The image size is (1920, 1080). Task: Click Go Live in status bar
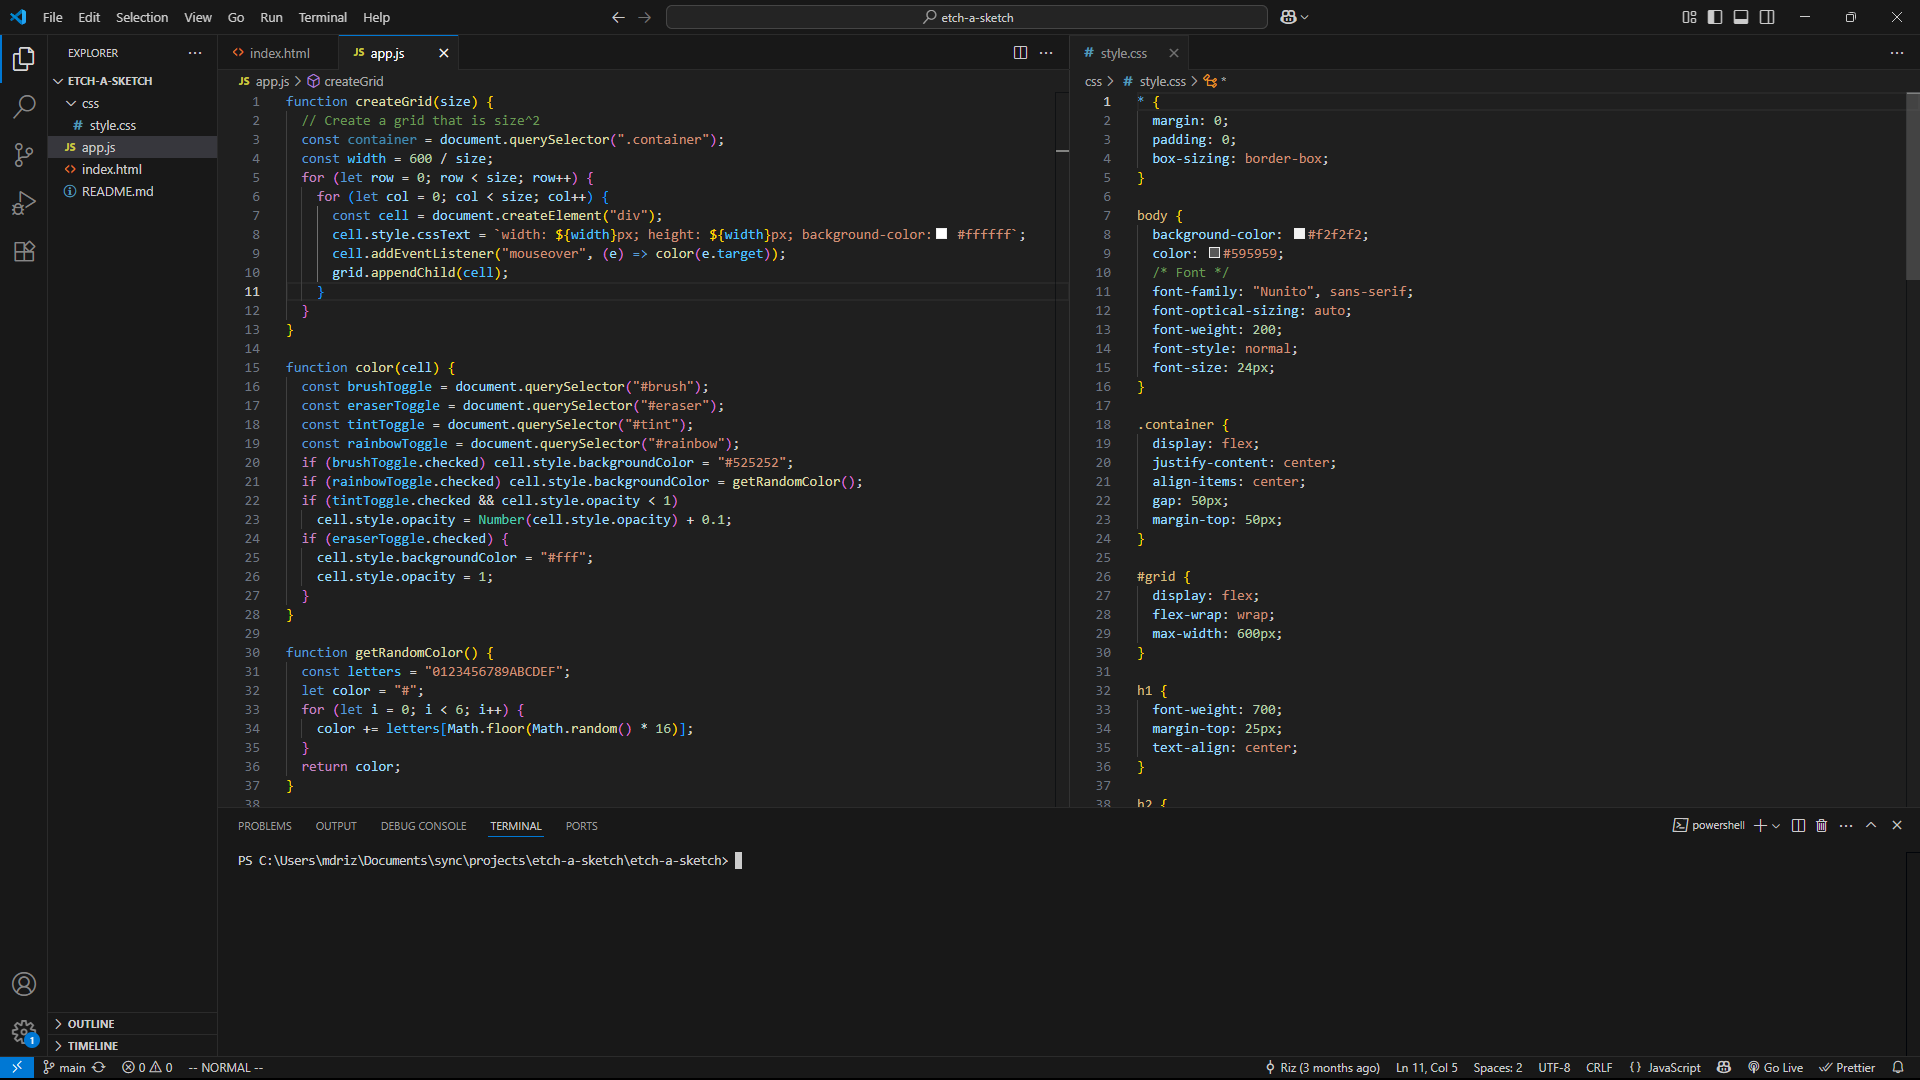pyautogui.click(x=1775, y=1067)
